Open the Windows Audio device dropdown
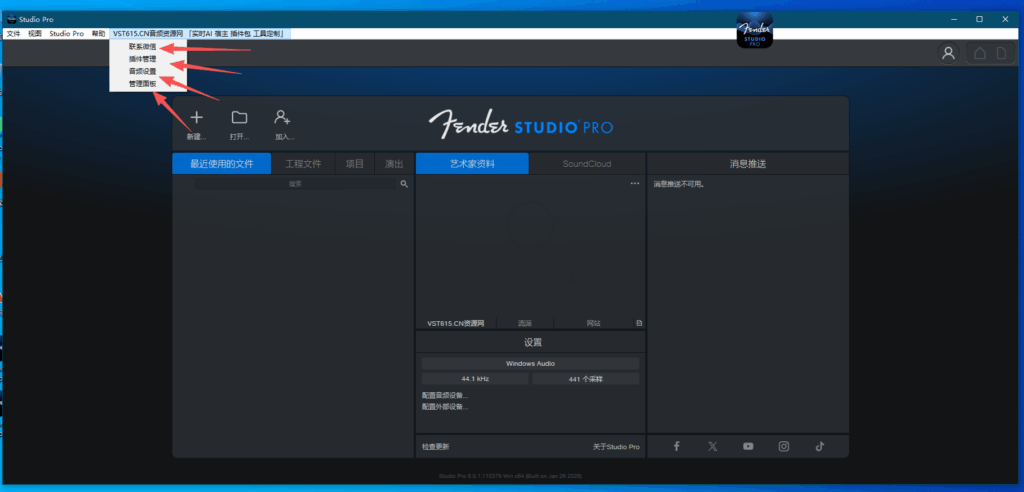 pyautogui.click(x=530, y=363)
